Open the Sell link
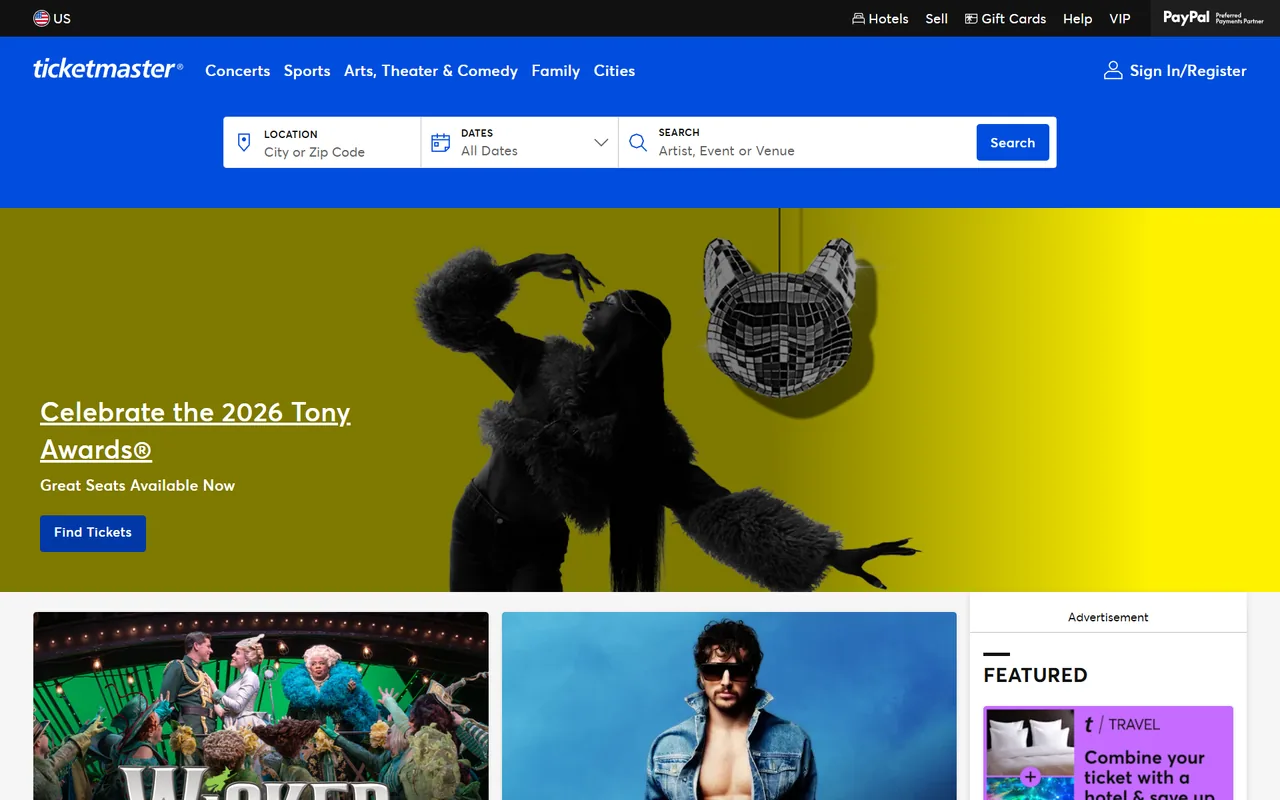Image resolution: width=1280 pixels, height=800 pixels. click(x=937, y=18)
